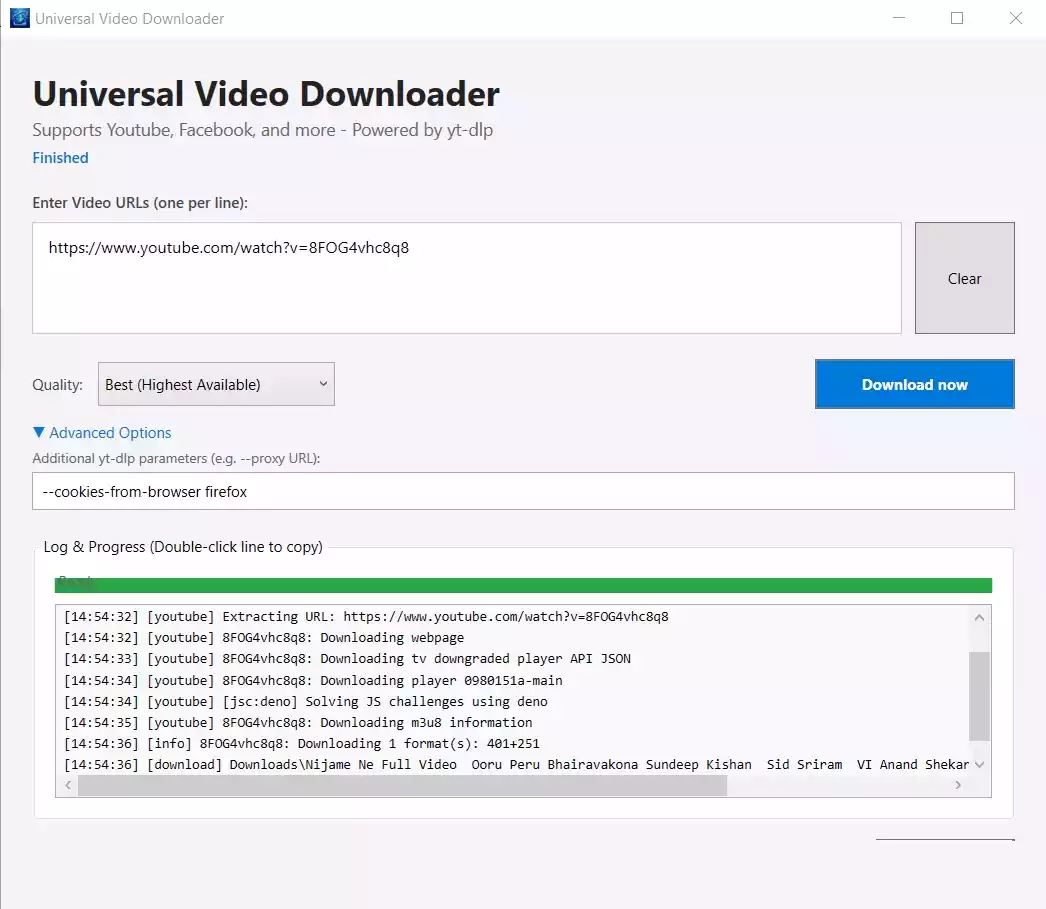Select log line 'Extracting URL'

pos(367,617)
